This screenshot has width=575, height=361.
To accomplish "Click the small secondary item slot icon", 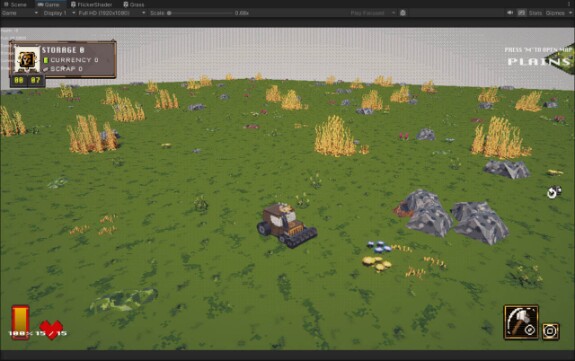I will coord(550,331).
